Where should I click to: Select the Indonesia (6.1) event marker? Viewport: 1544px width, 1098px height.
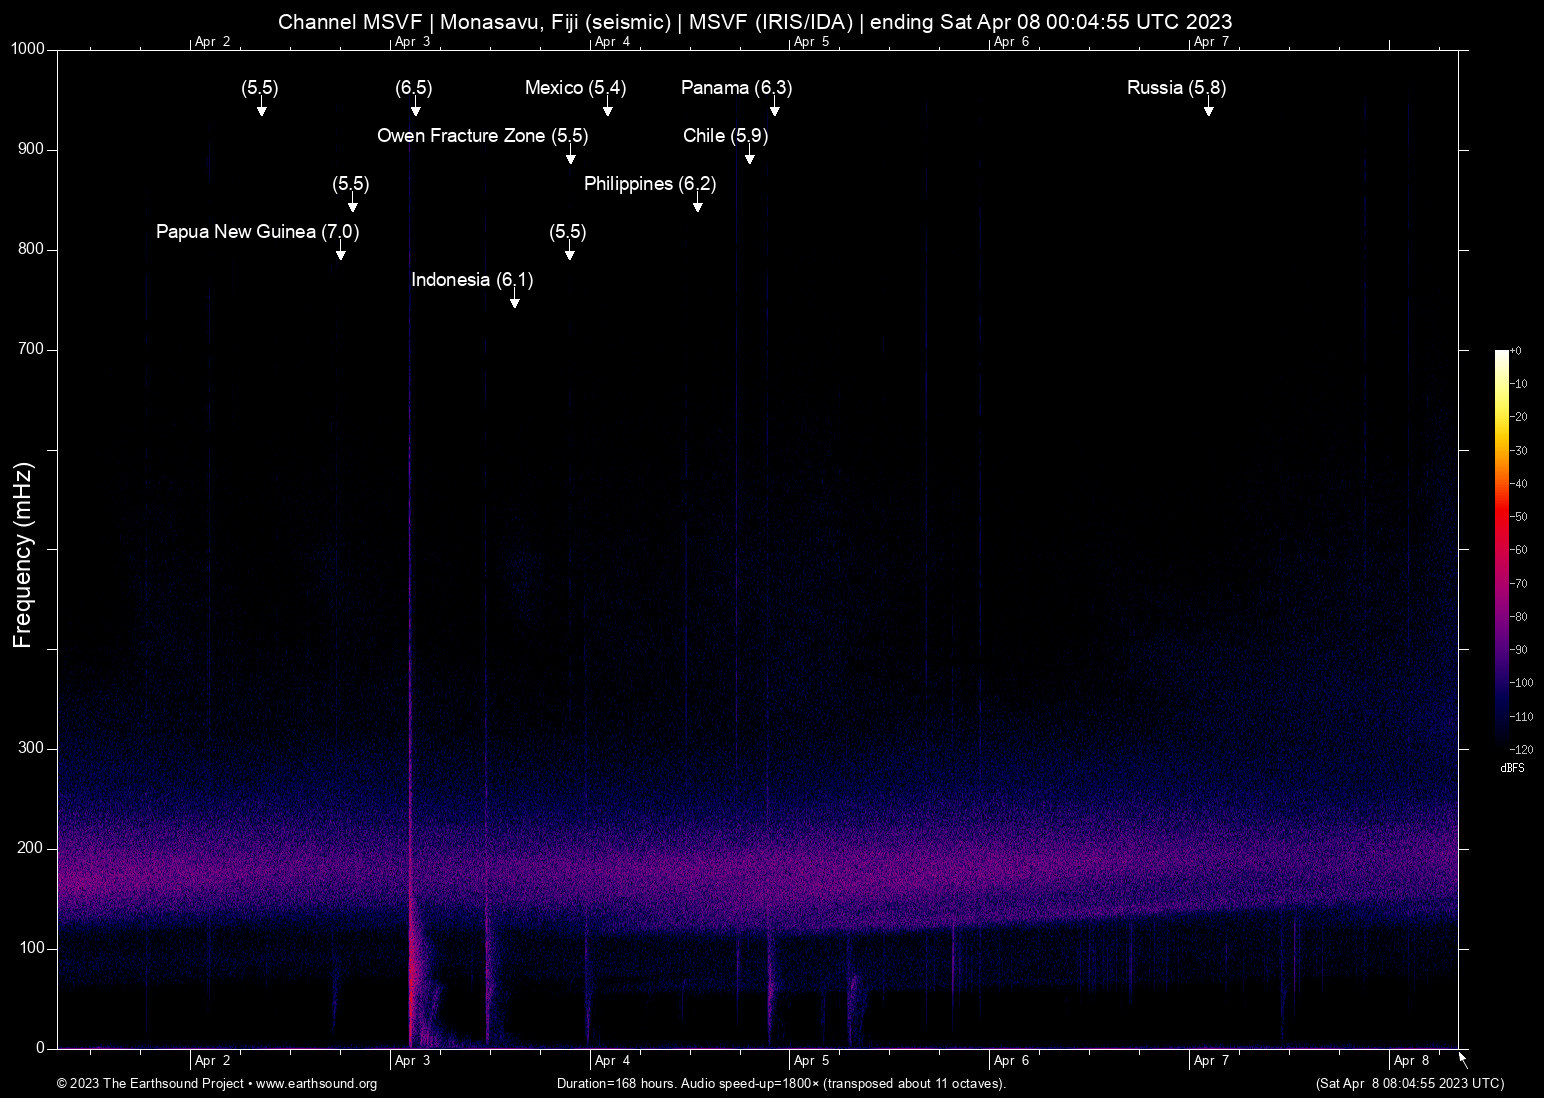pyautogui.click(x=472, y=280)
